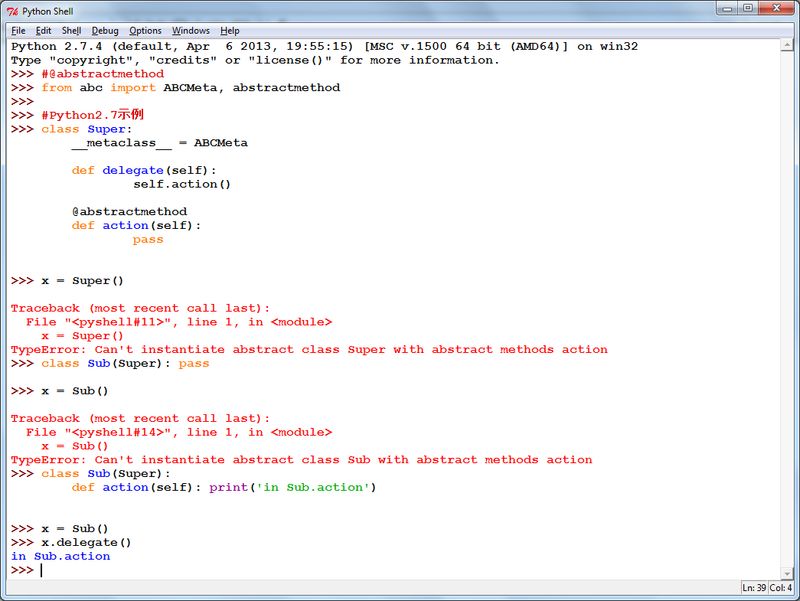
Task: Click 'File "<pyshell#11>"' traceback line
Action: (x=179, y=322)
